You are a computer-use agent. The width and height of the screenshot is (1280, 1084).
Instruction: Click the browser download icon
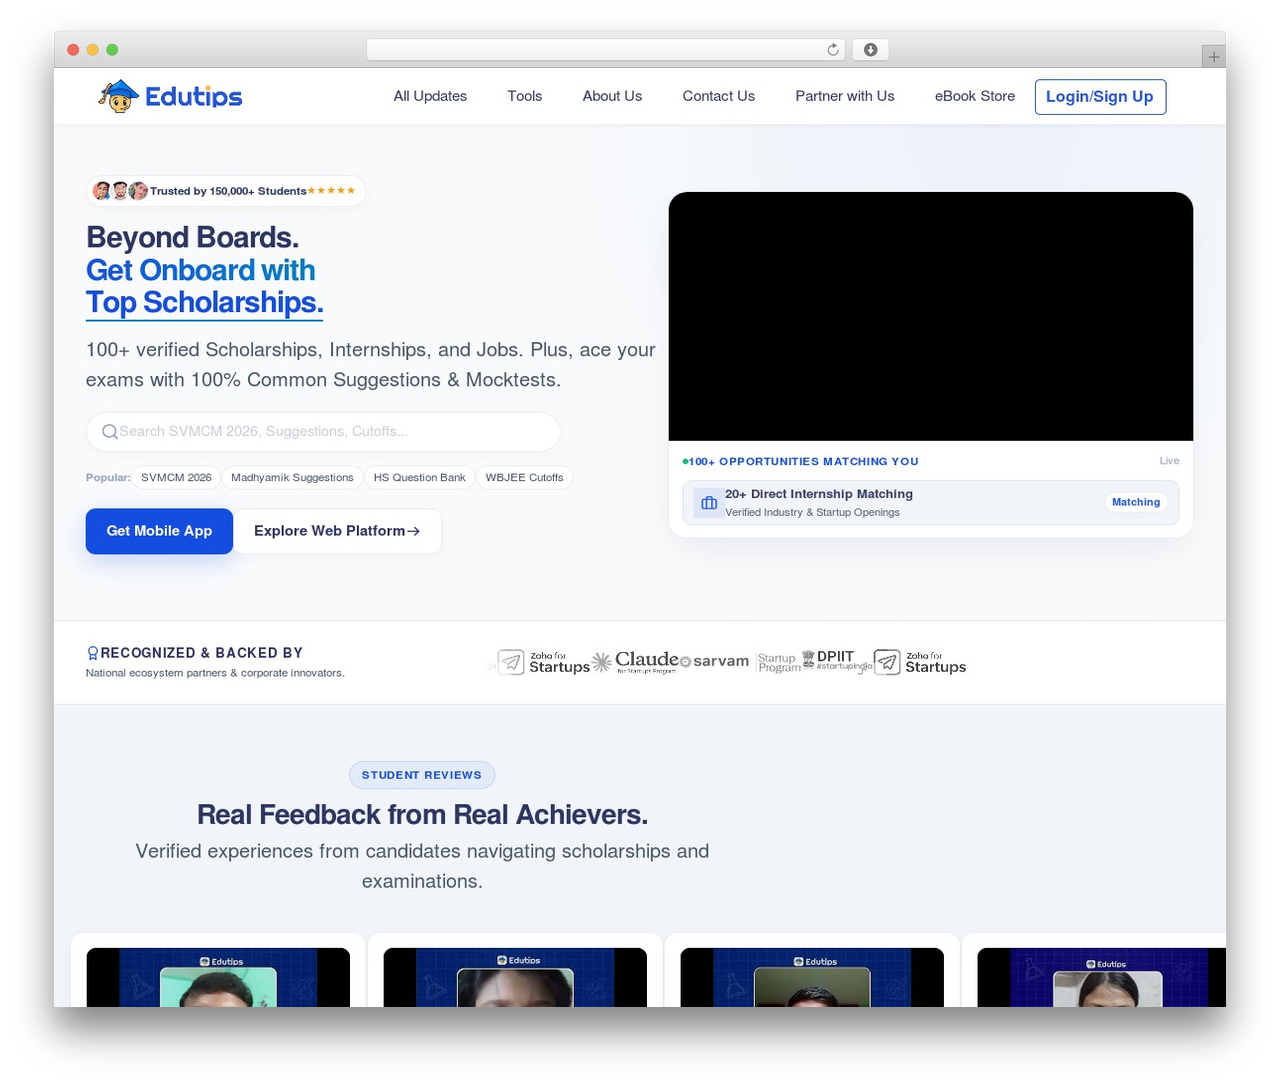(870, 50)
